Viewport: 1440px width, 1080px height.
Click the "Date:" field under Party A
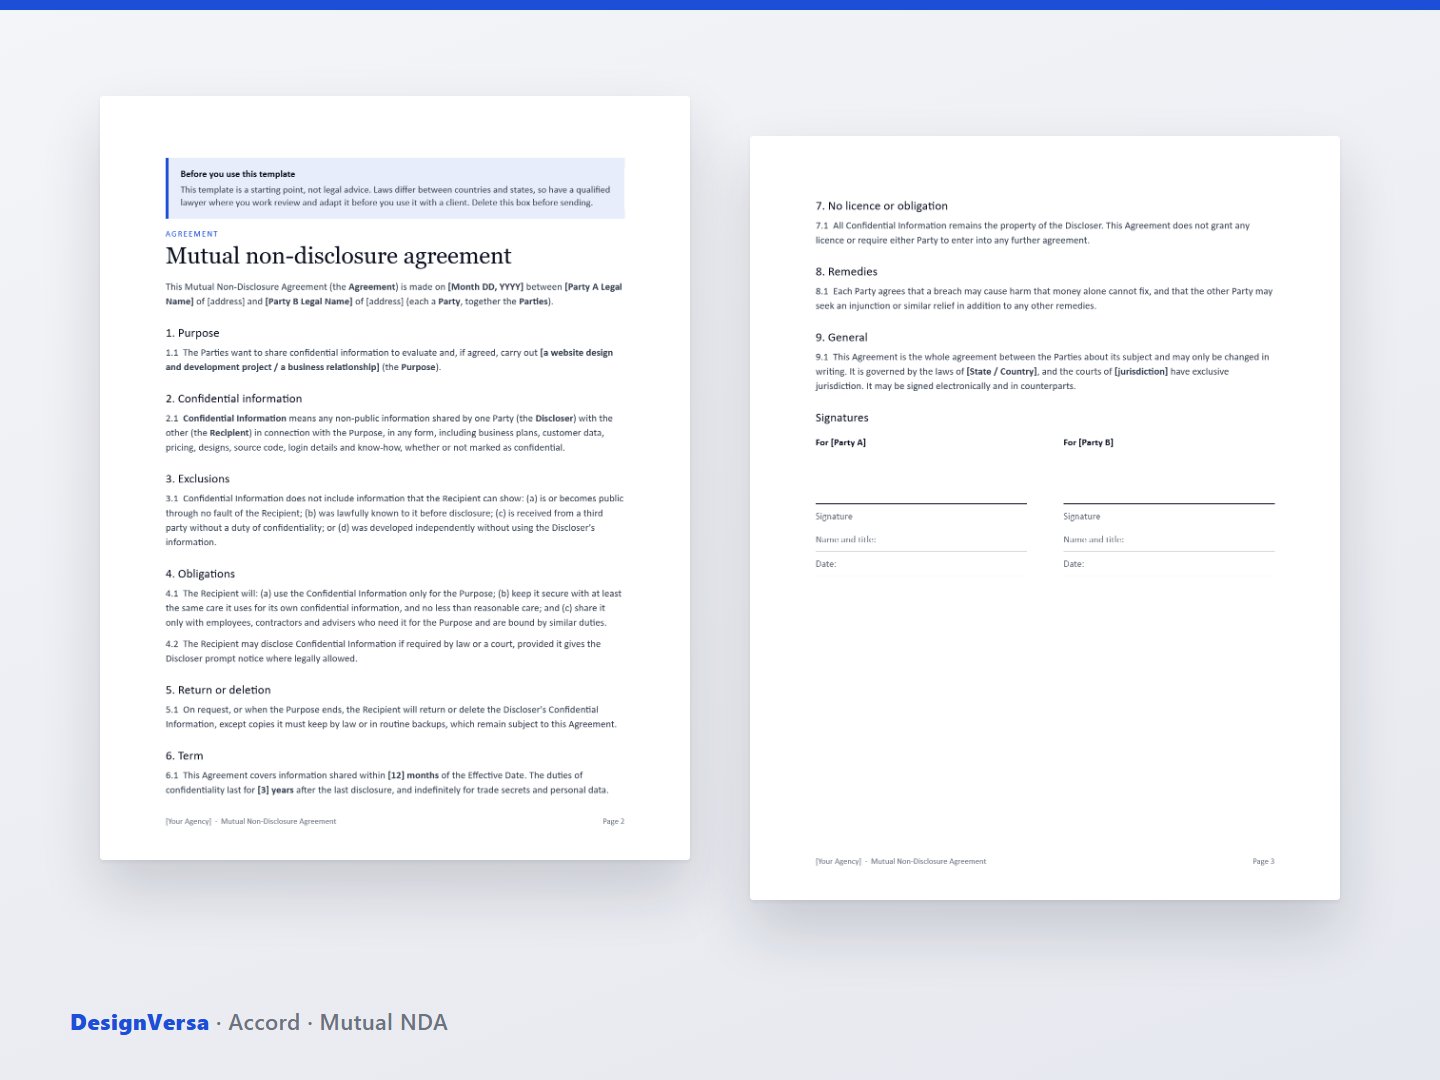[825, 564]
